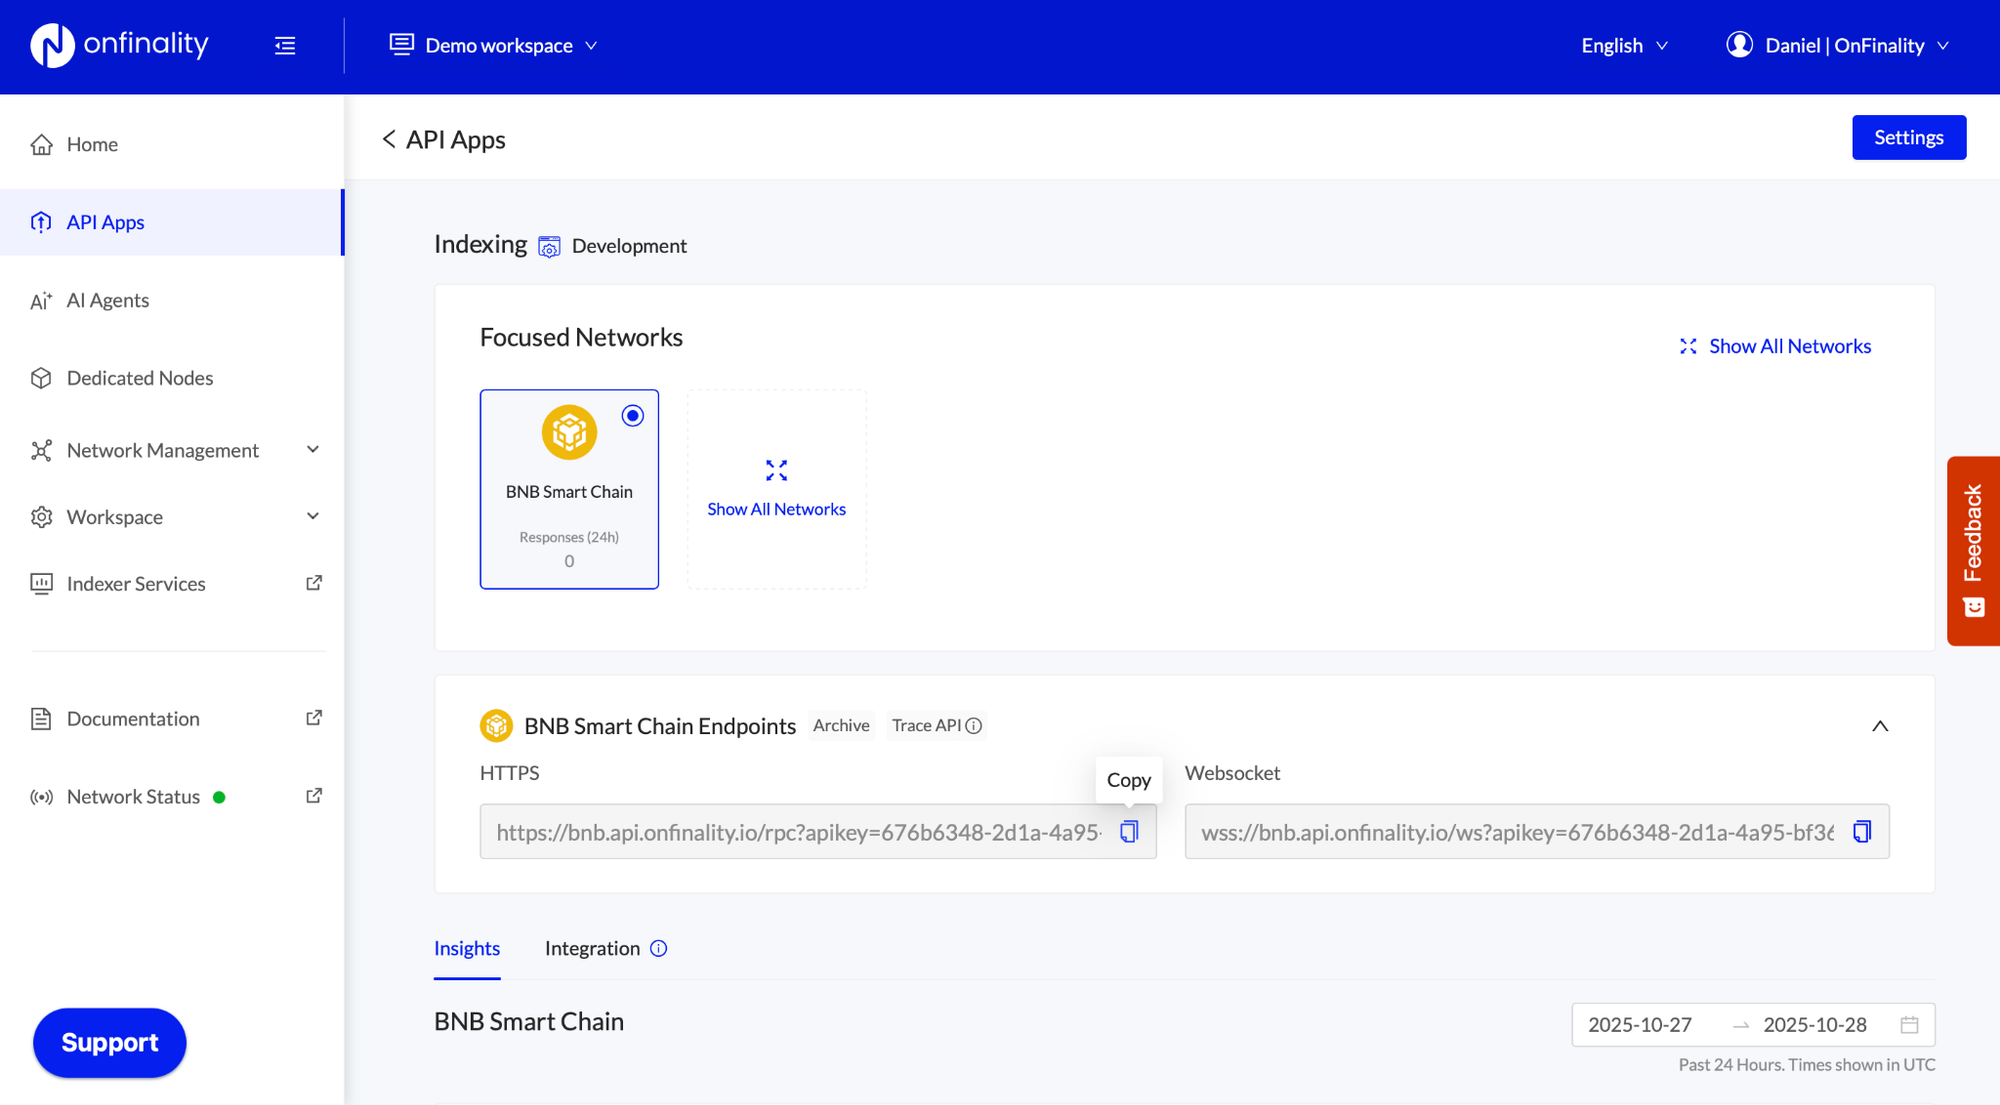Open Dedicated Nodes from the sidebar
This screenshot has width=2000, height=1105.
click(x=140, y=378)
